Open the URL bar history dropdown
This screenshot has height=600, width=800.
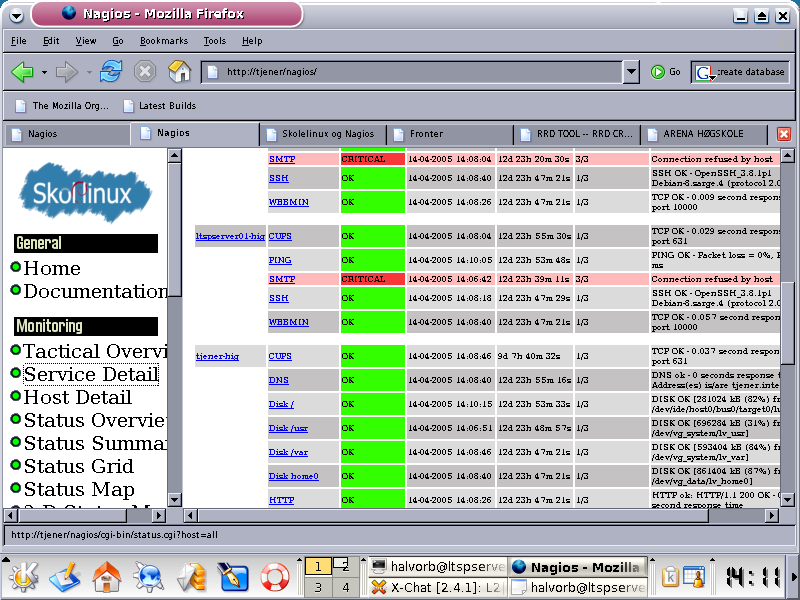point(631,72)
